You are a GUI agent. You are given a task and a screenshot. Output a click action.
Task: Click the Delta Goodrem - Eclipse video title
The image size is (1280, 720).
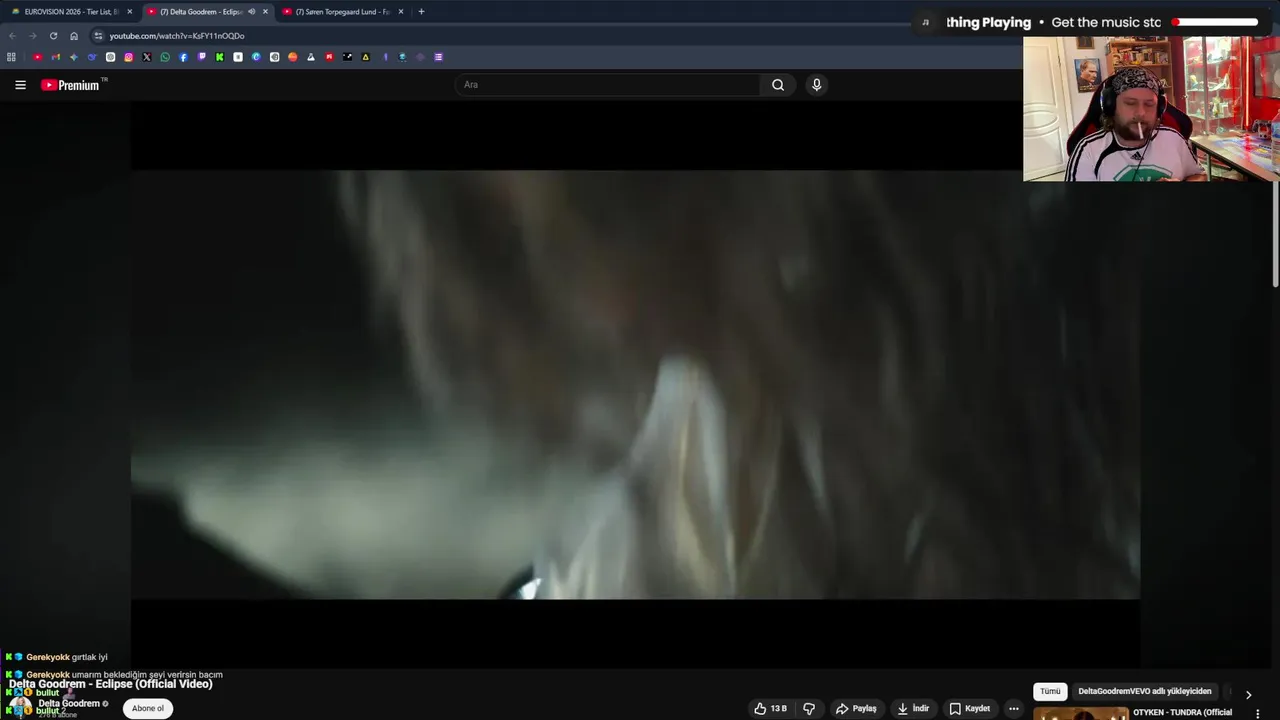click(111, 684)
